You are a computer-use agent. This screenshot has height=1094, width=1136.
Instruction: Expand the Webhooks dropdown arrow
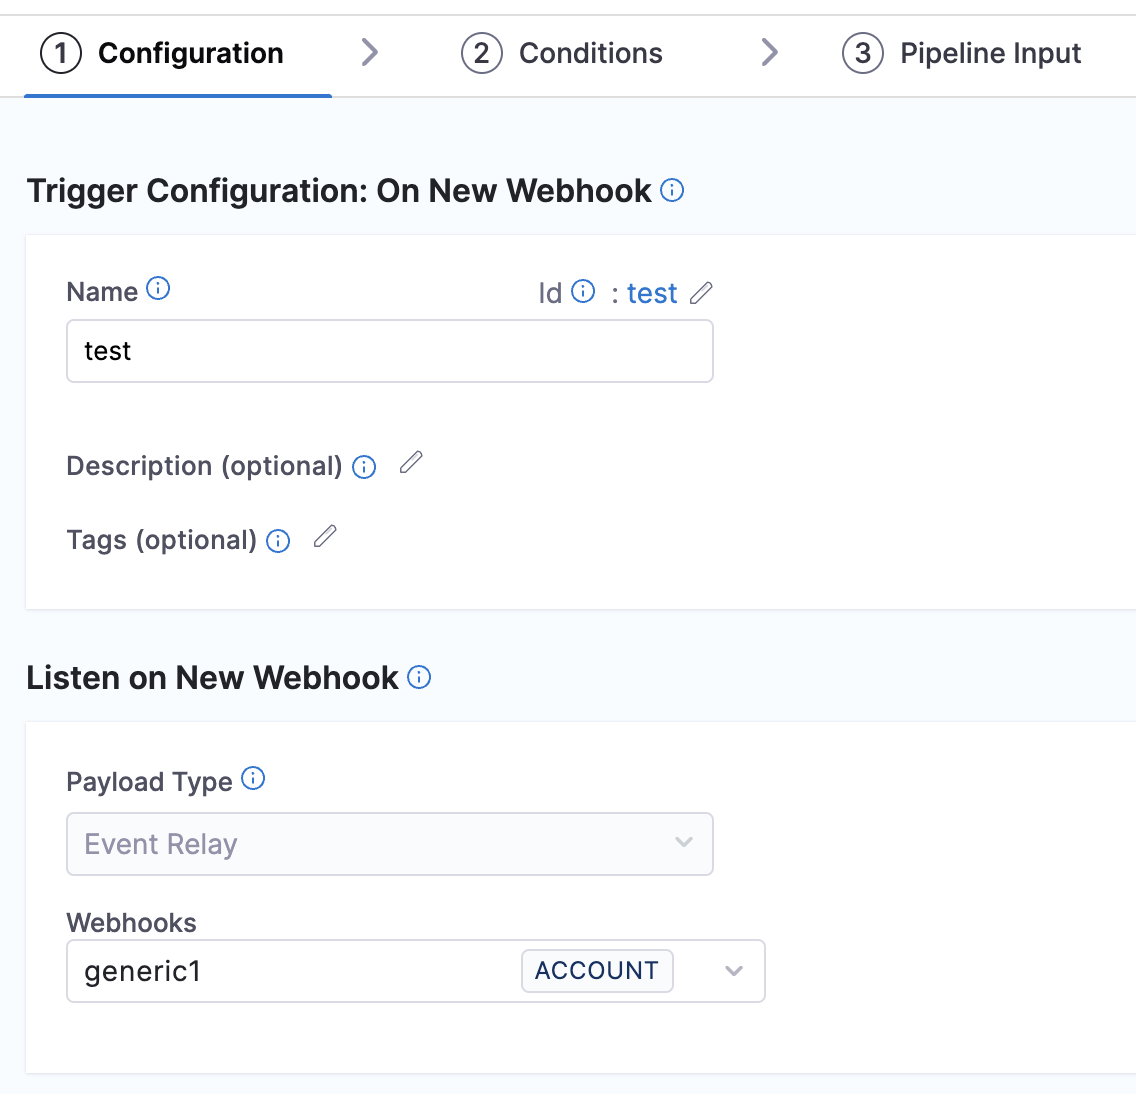(x=734, y=971)
